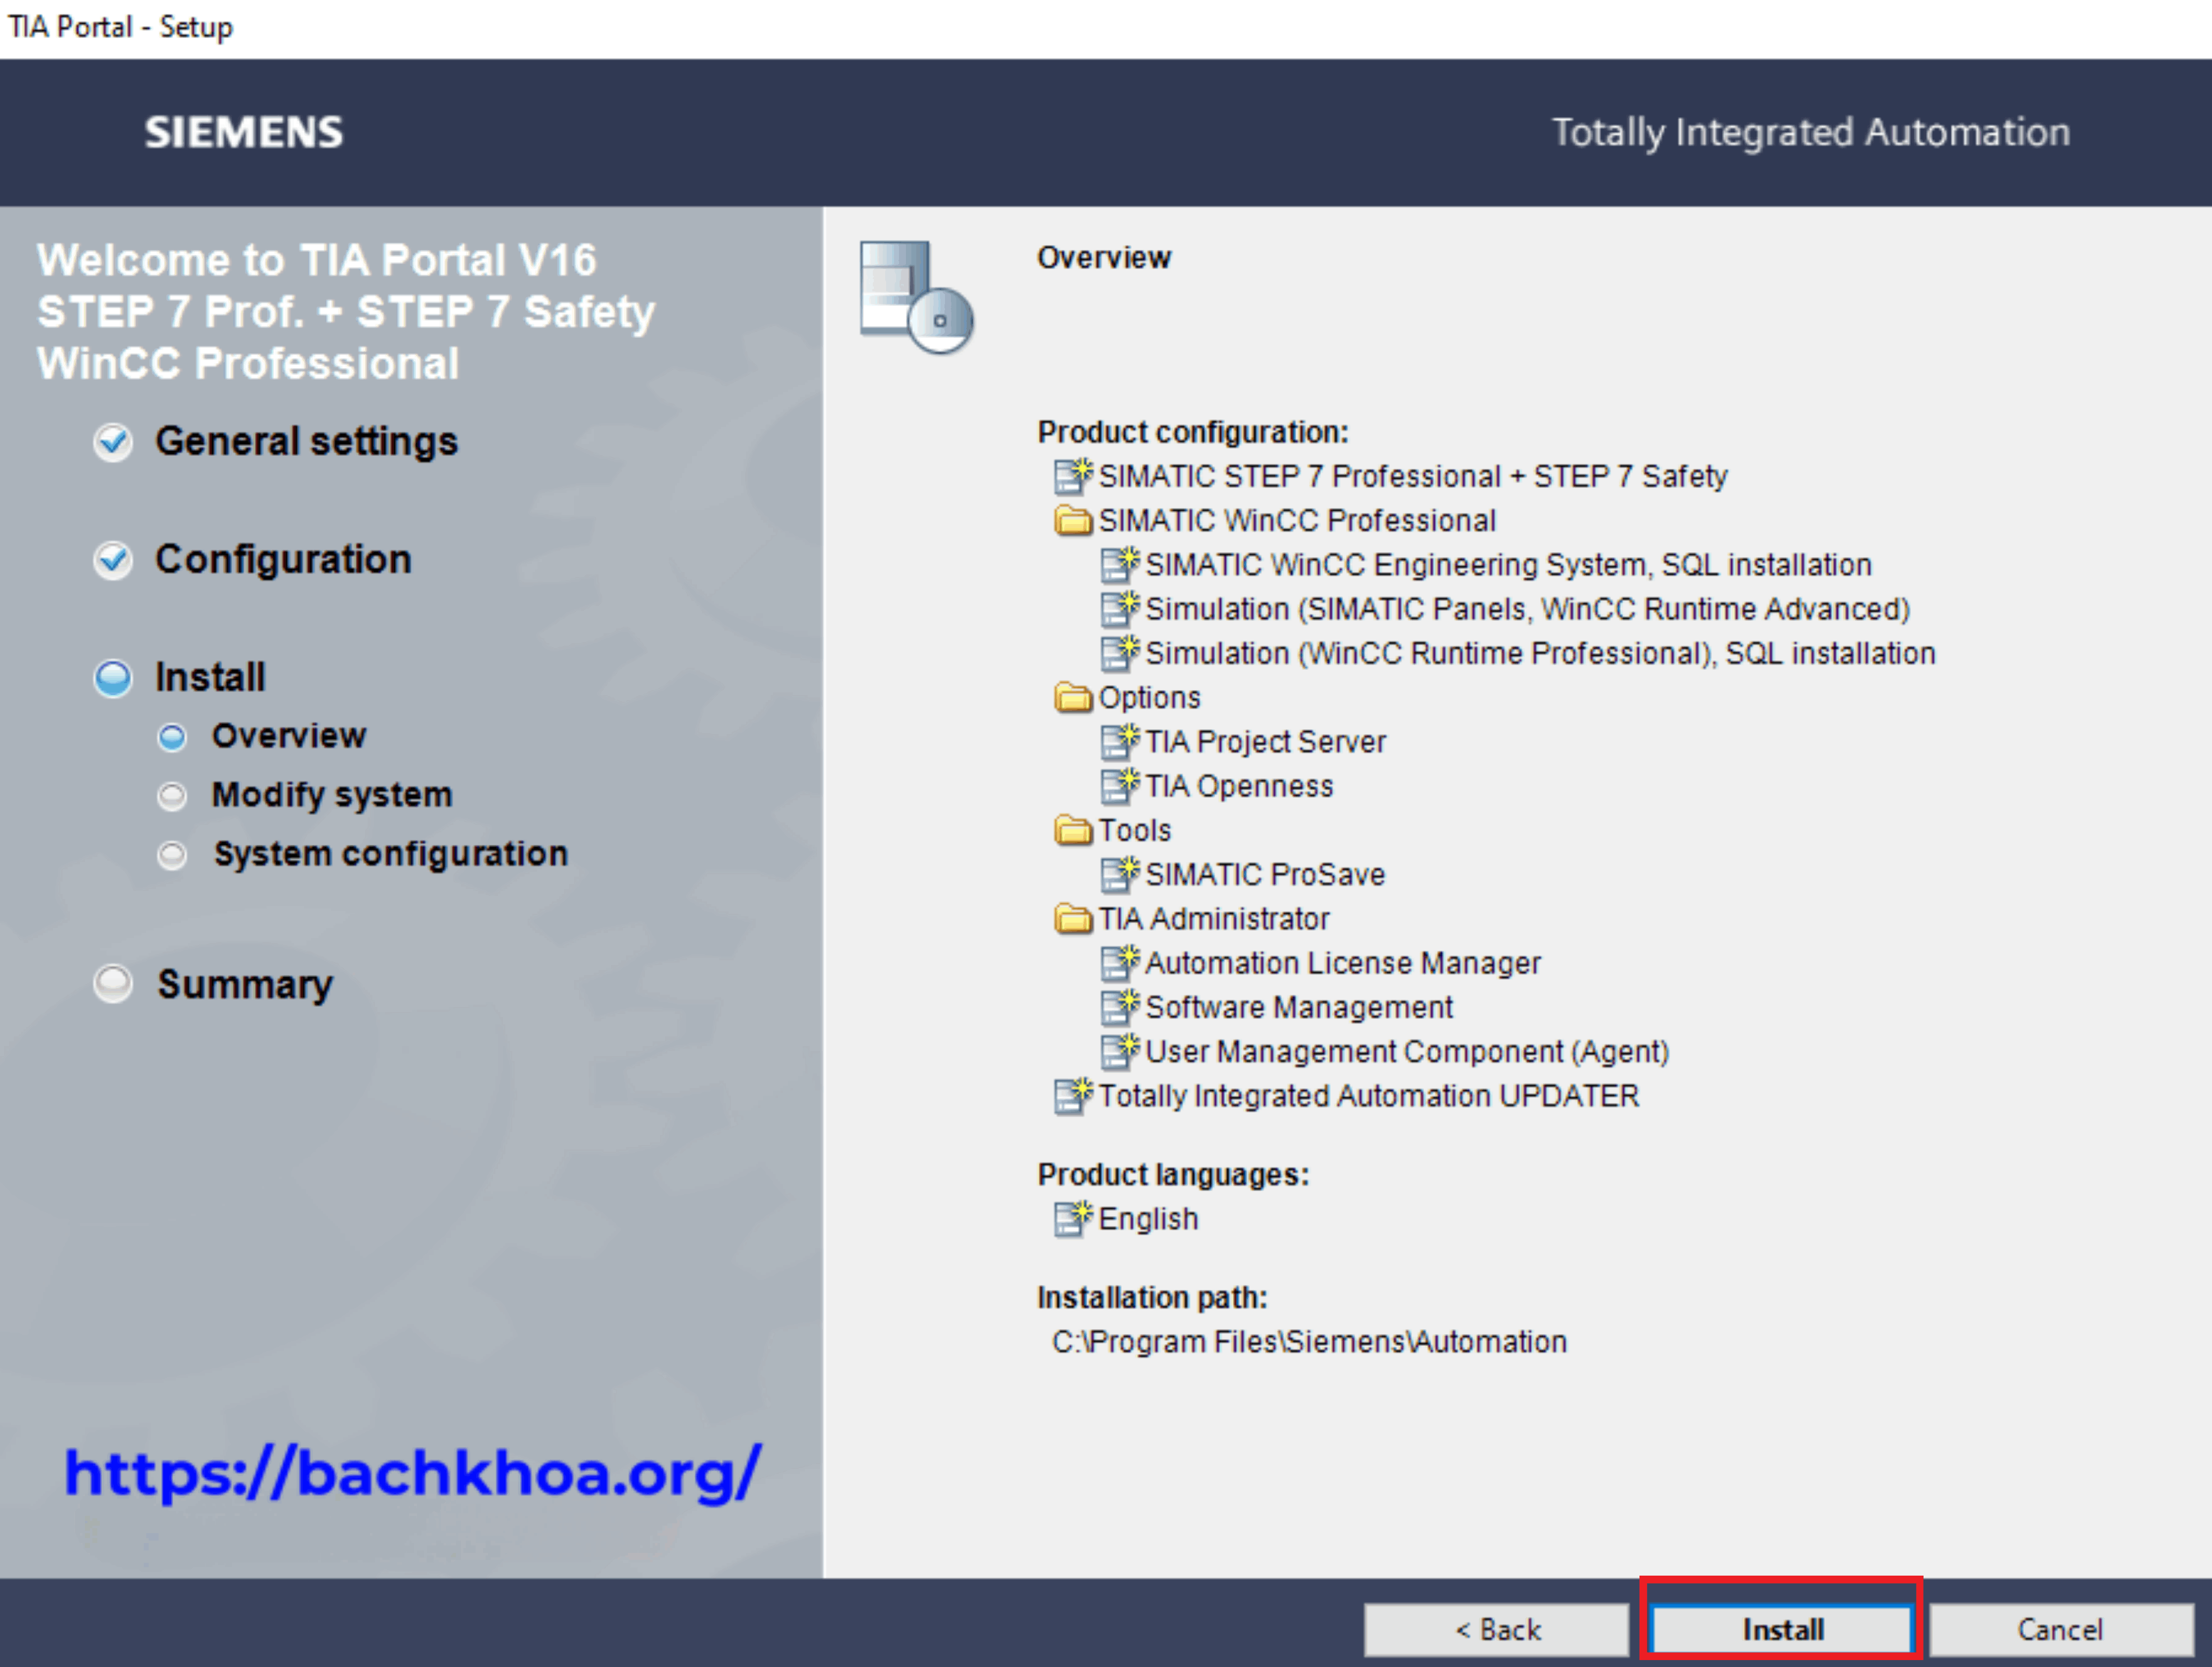Select the Tools tree node
The height and width of the screenshot is (1667, 2212).
(1134, 830)
